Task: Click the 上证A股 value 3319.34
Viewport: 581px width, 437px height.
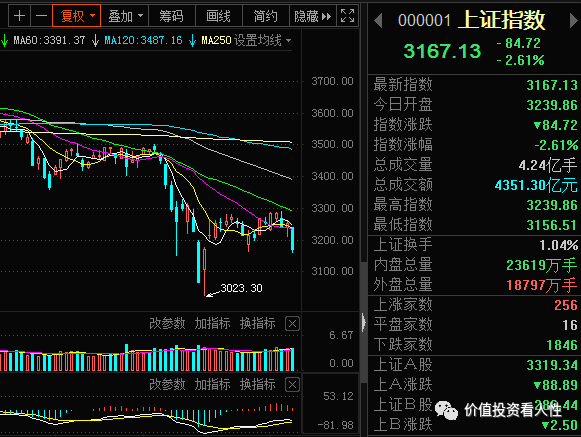Action: tap(552, 365)
